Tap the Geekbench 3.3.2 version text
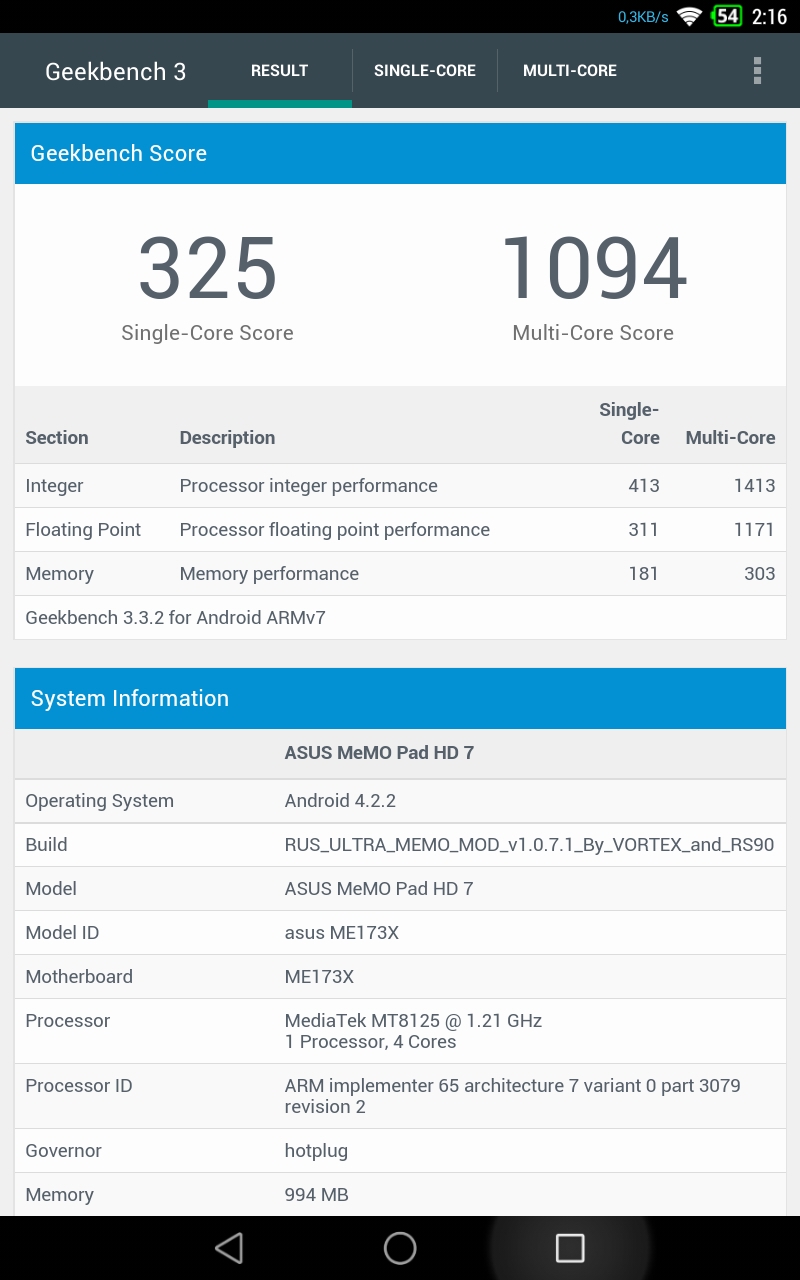Viewport: 800px width, 1280px height. point(175,618)
